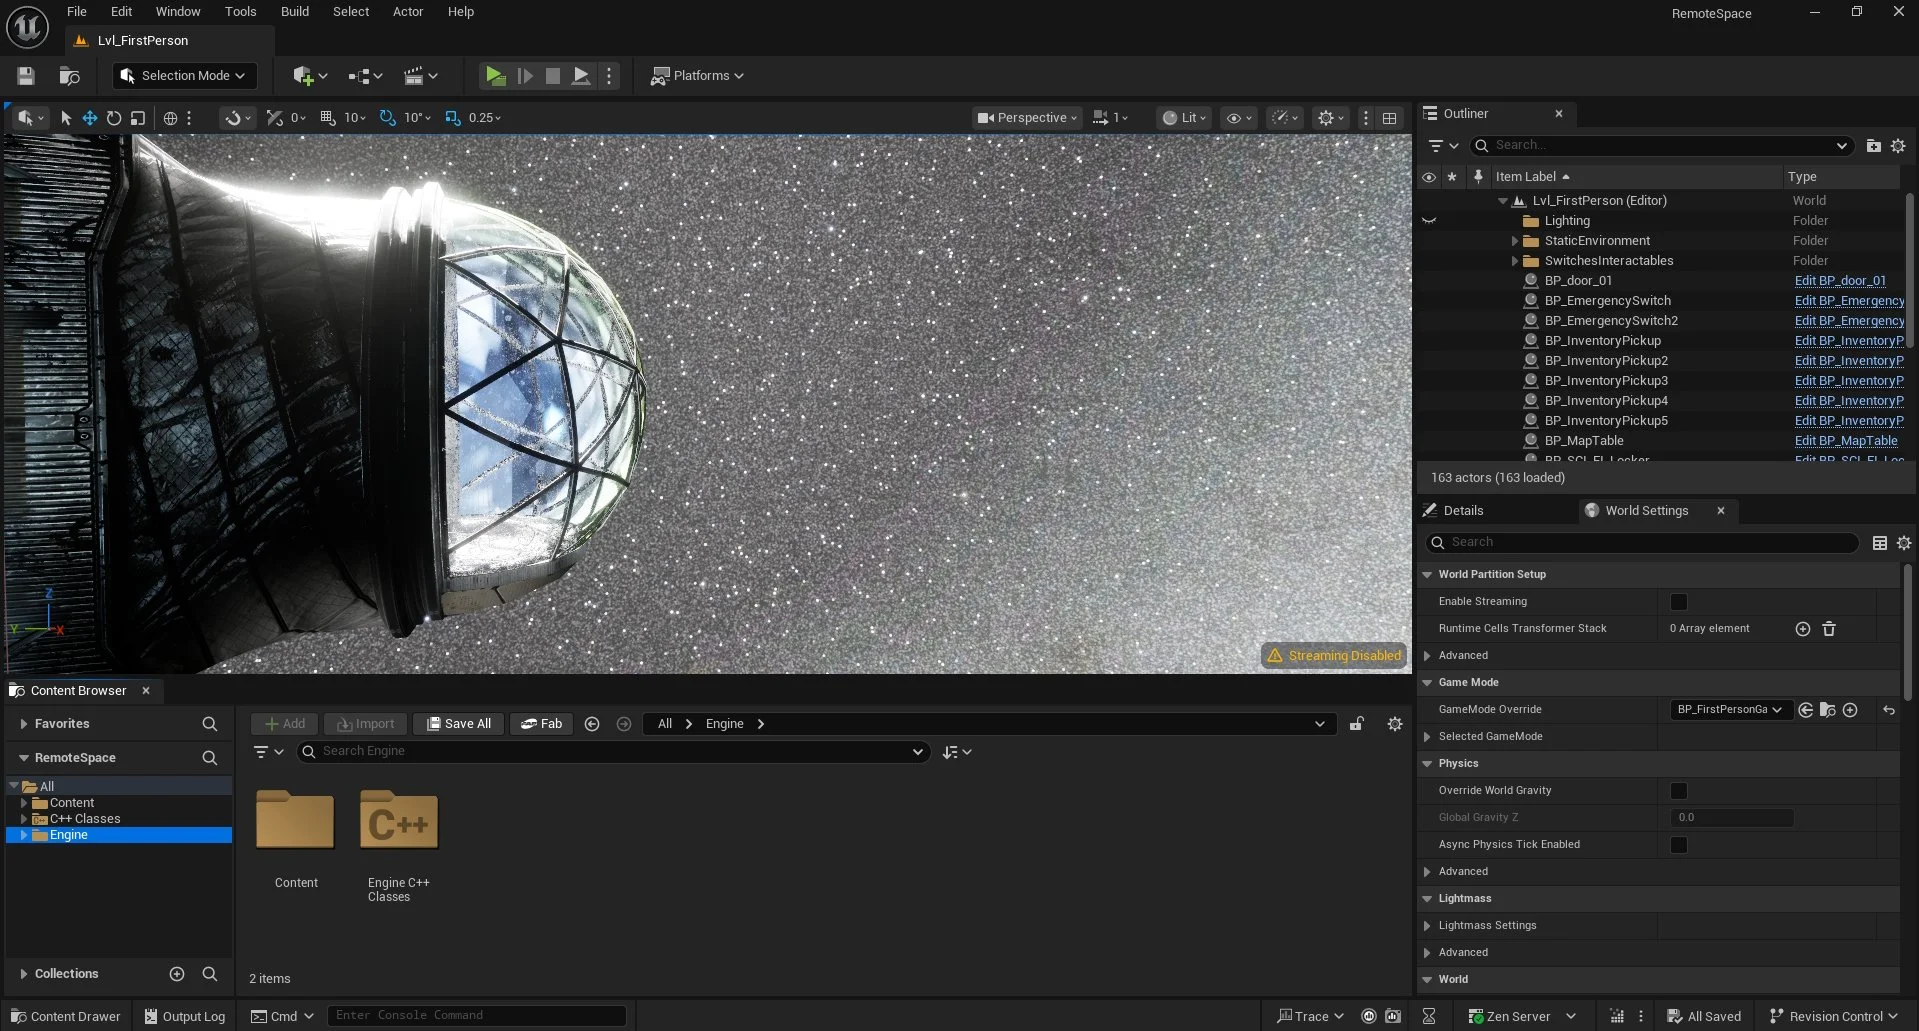
Task: Enable the Enable Streaming checkbox
Action: pos(1679,602)
